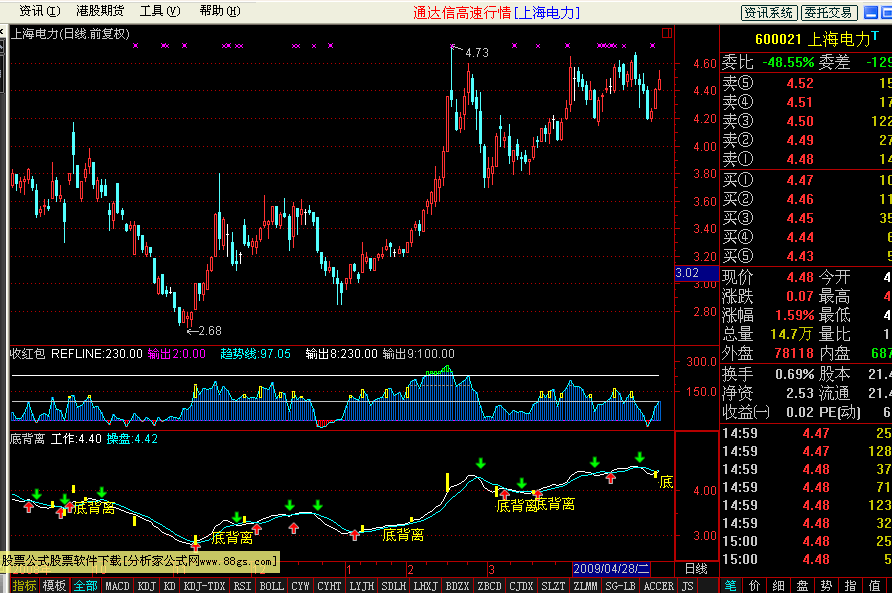Click the 分析家公式网 www.88gs.com link

coord(200,561)
